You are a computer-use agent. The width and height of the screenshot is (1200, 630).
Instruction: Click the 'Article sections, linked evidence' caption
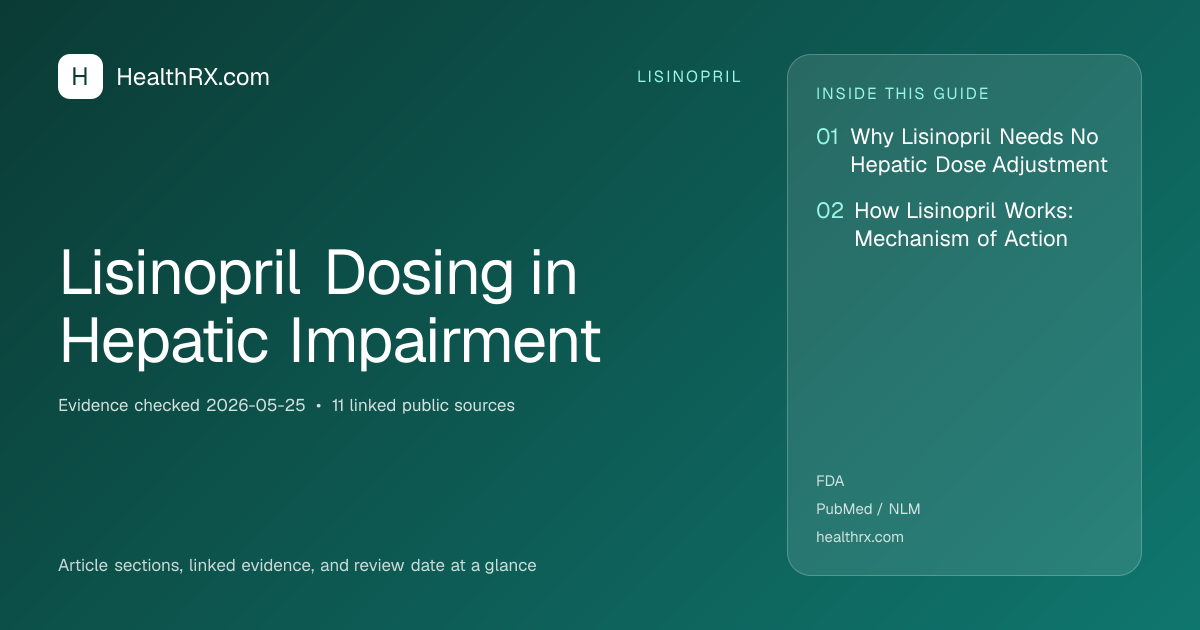coord(297,565)
